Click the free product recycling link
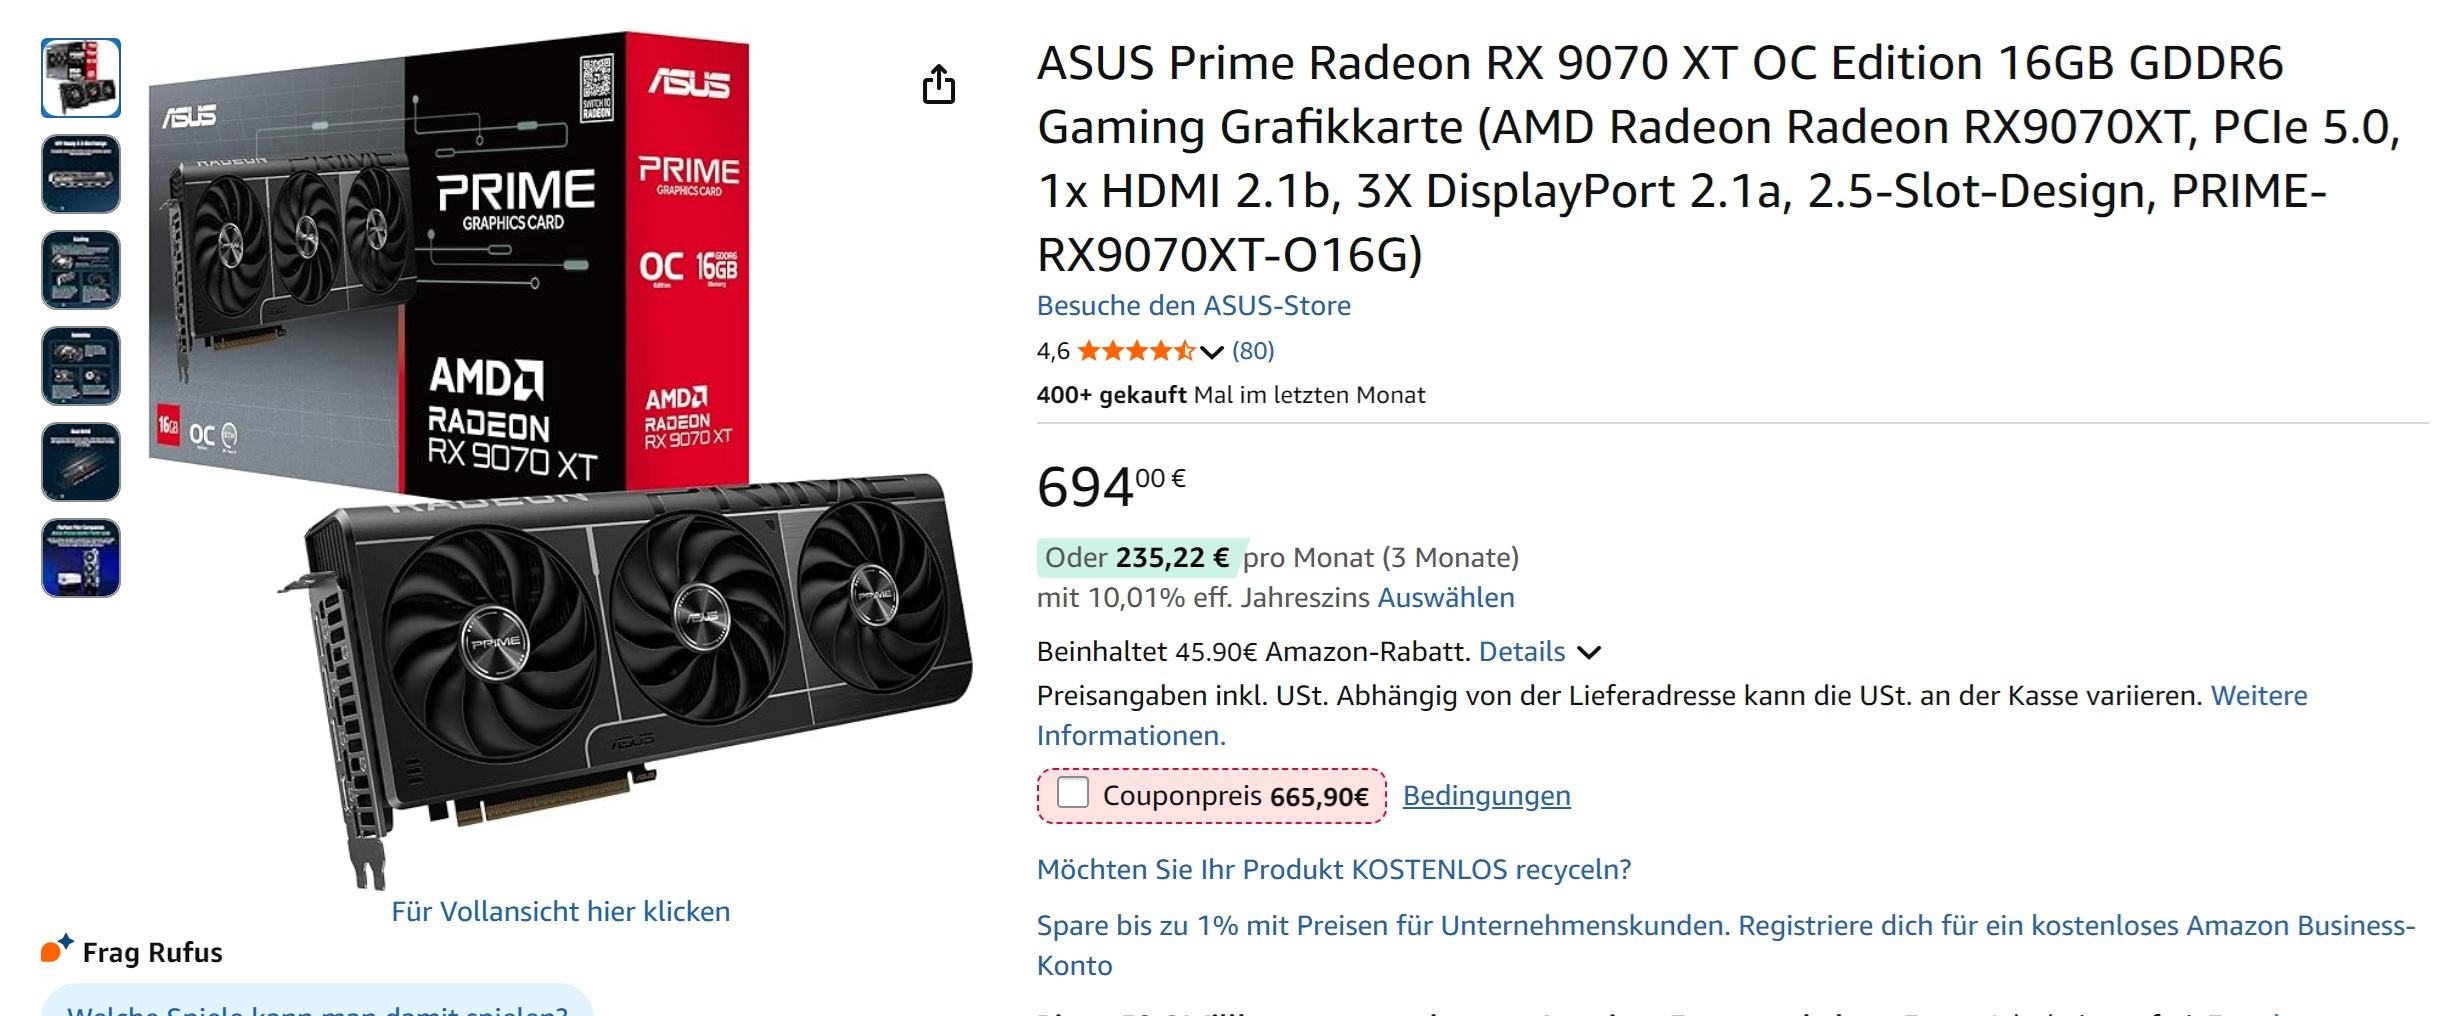Image resolution: width=2453 pixels, height=1016 pixels. [x=1333, y=870]
